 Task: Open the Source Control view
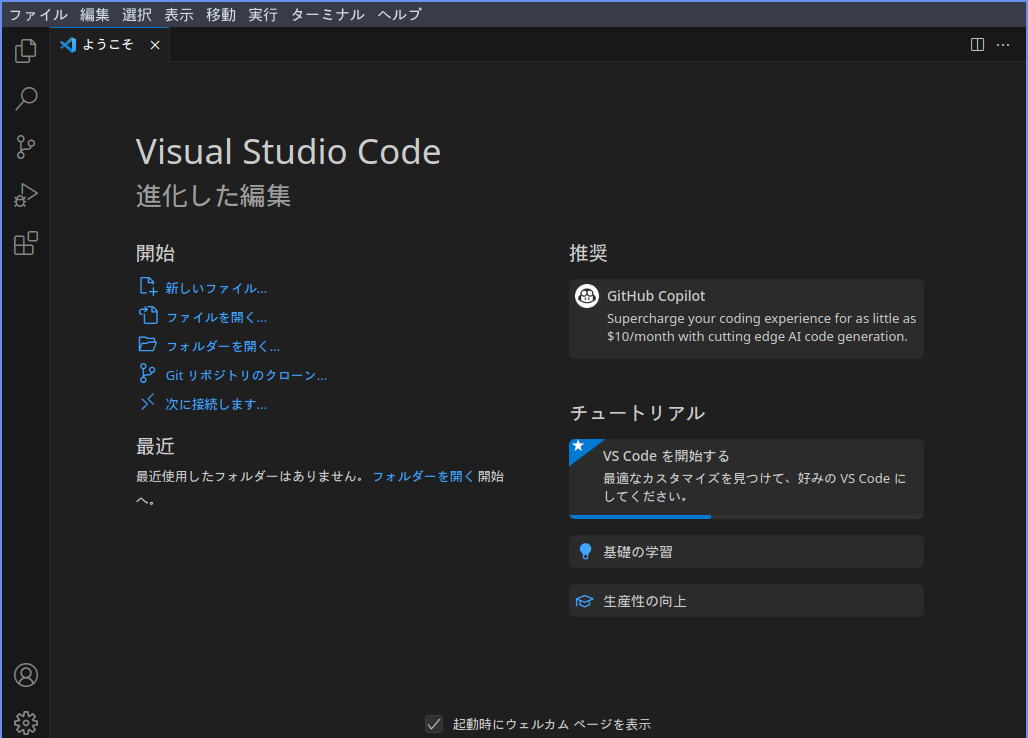click(x=26, y=147)
